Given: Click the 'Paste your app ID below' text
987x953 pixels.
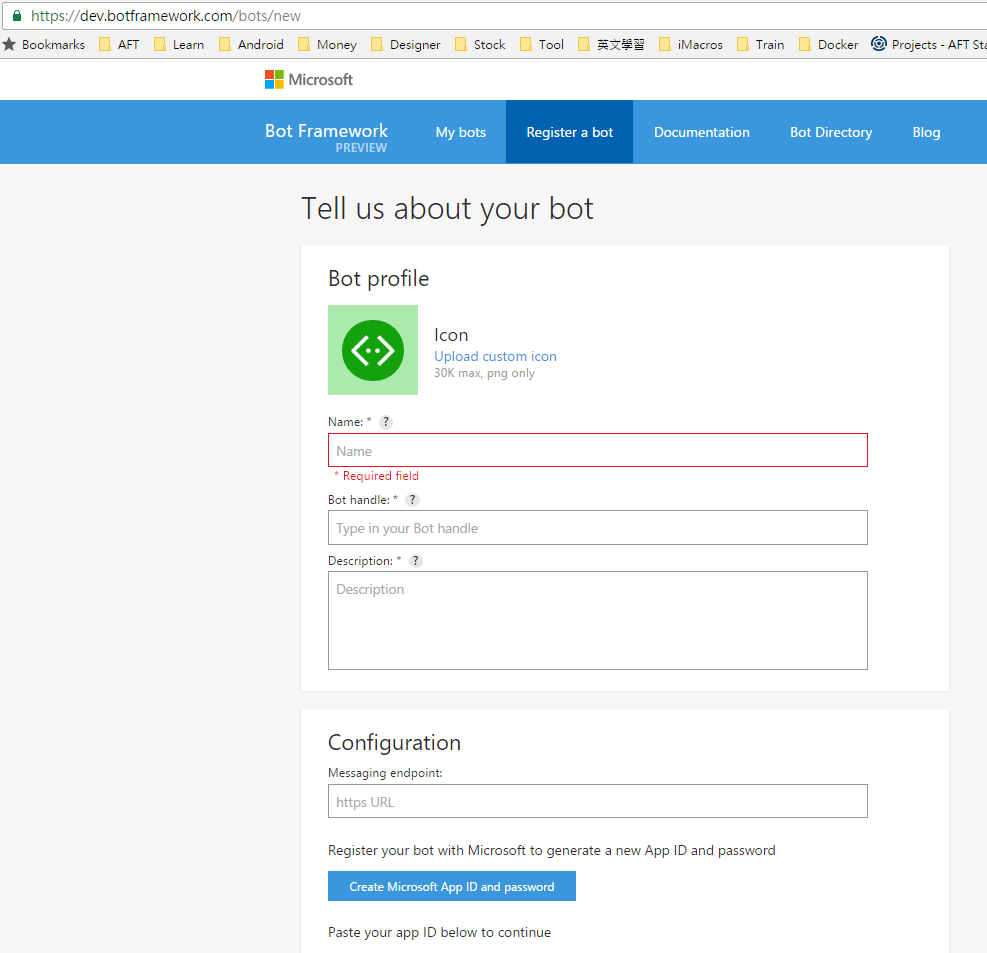Looking at the screenshot, I should pyautogui.click(x=439, y=932).
